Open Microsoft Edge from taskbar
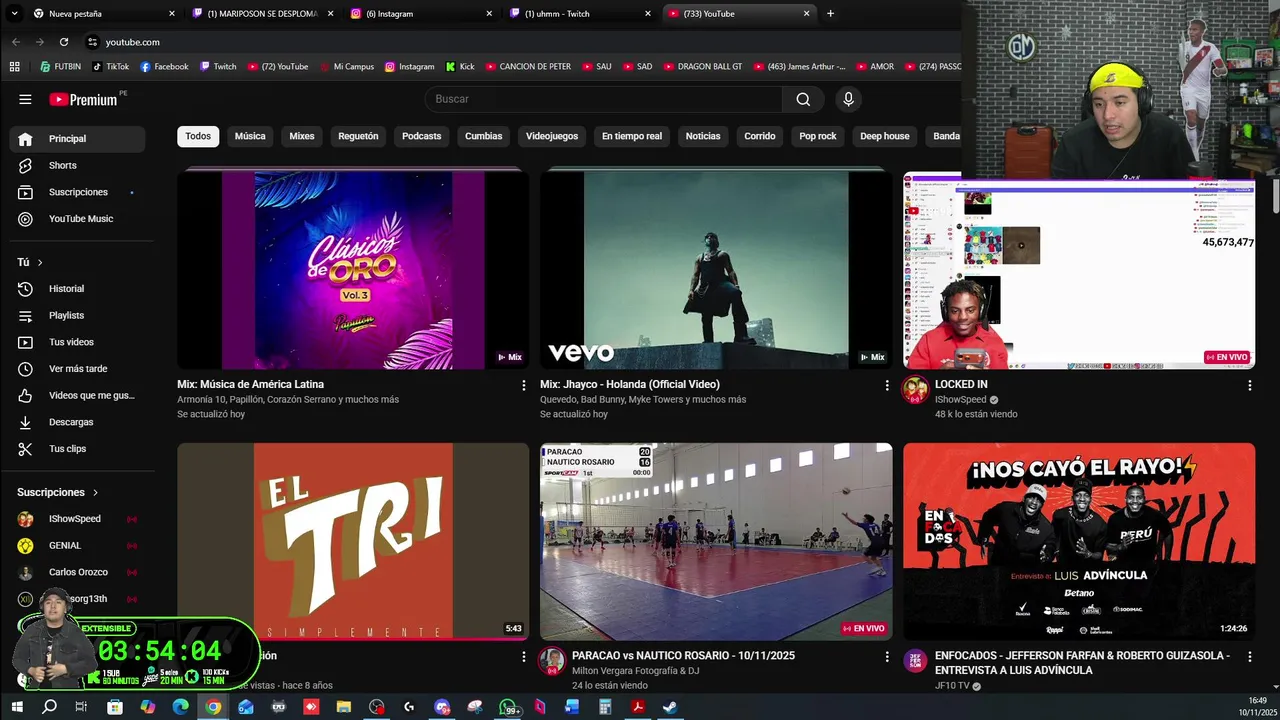The width and height of the screenshot is (1280, 720). pyautogui.click(x=180, y=707)
